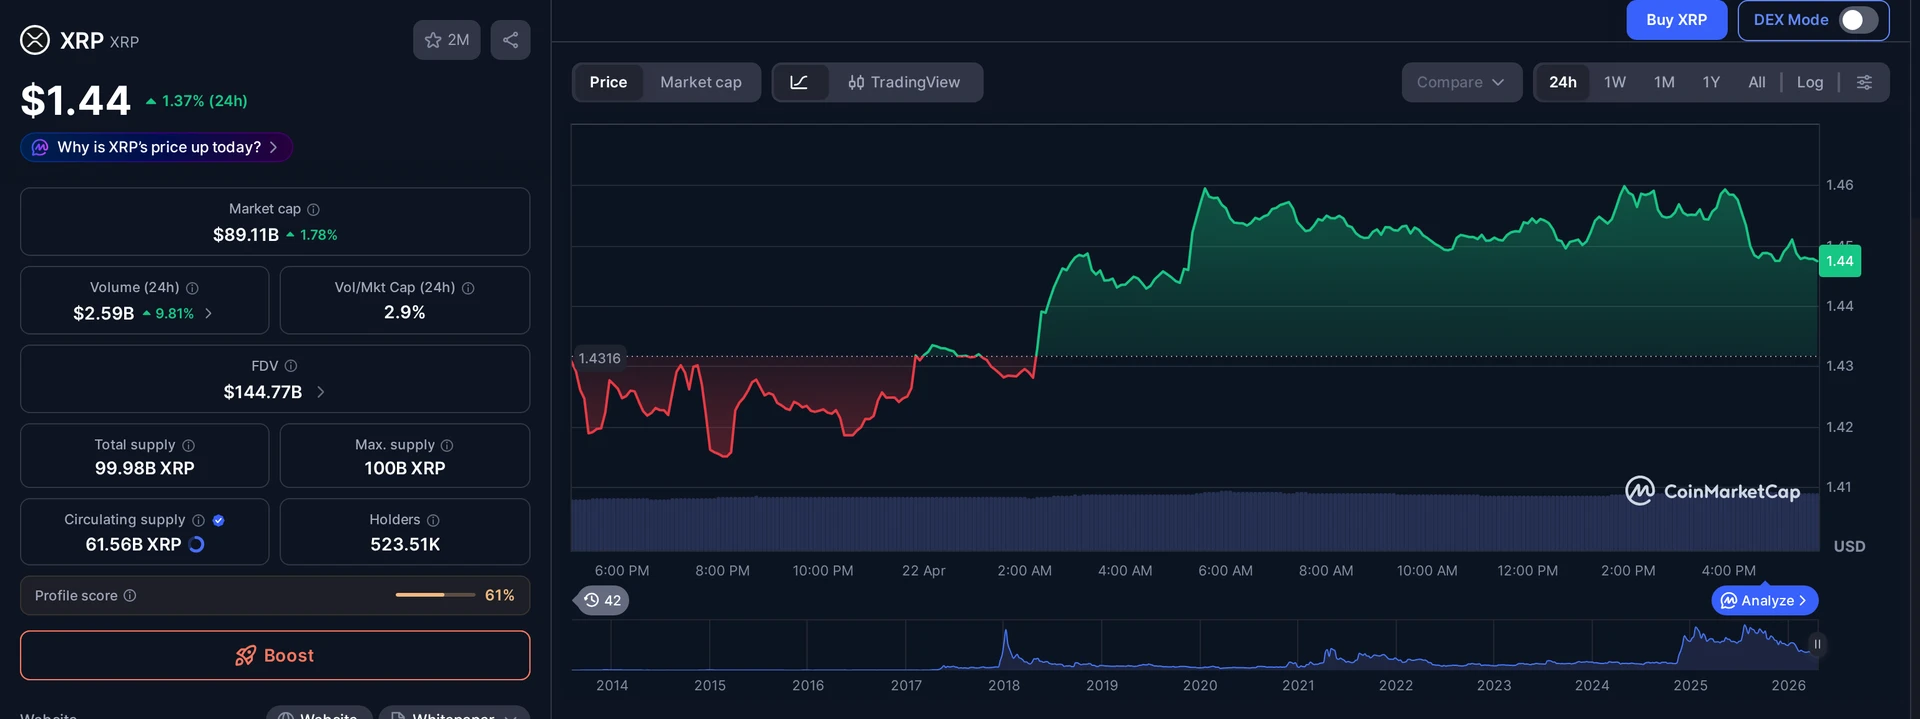1920x719 pixels.
Task: Expand FDV details chevron
Action: [x=320, y=392]
